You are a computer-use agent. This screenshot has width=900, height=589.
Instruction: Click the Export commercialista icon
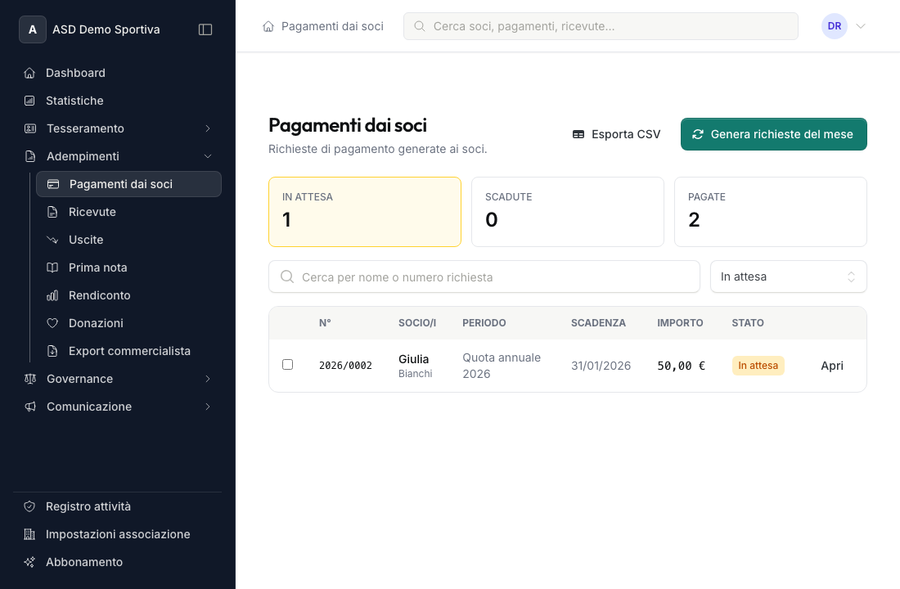coord(50,351)
